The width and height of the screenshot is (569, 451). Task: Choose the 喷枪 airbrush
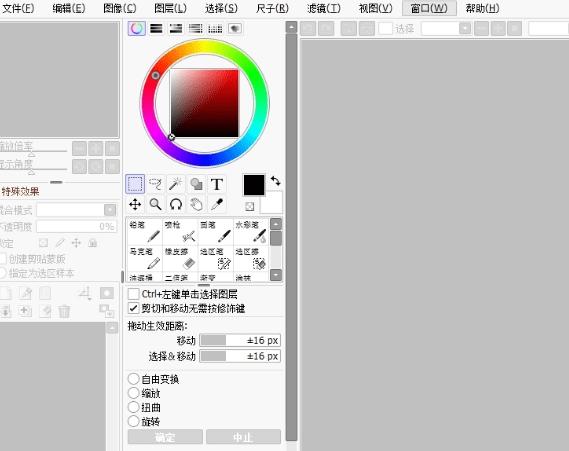pos(180,231)
